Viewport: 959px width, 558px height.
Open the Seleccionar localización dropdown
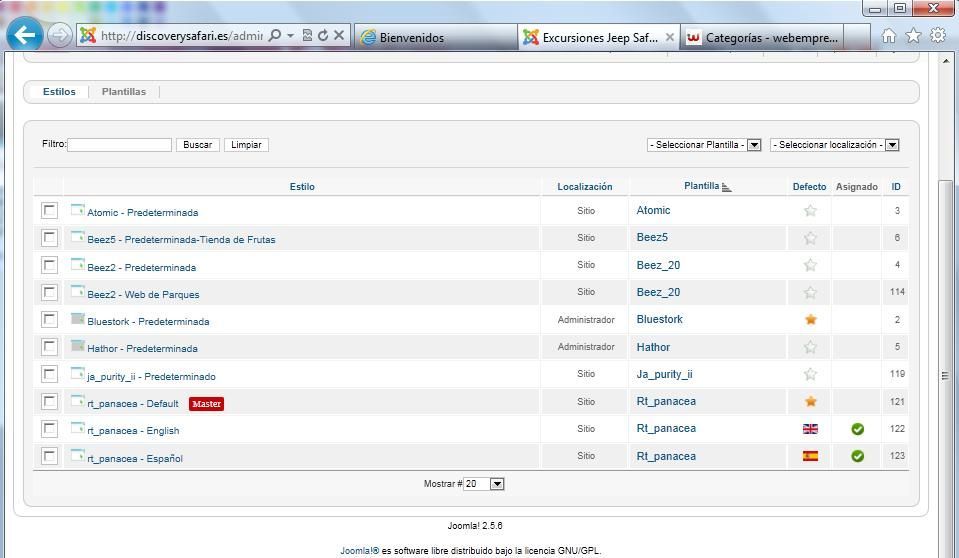tap(834, 145)
